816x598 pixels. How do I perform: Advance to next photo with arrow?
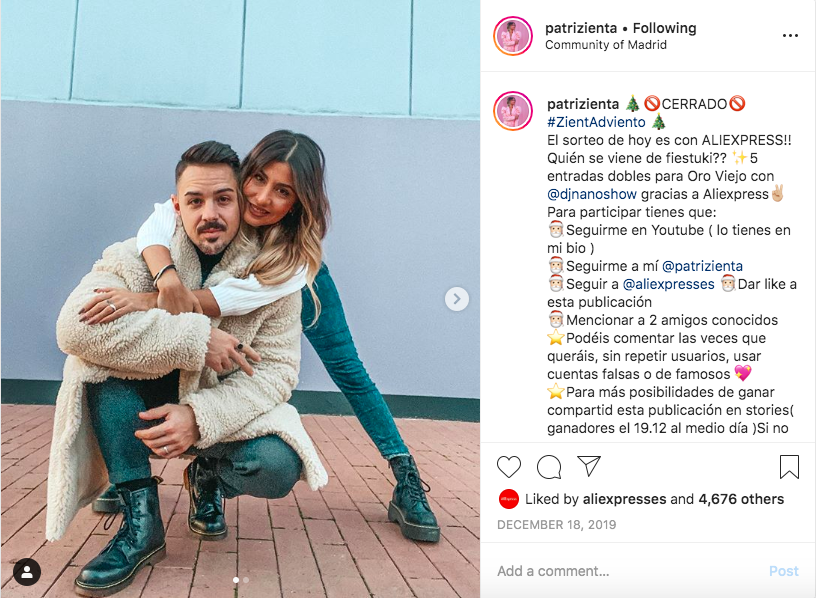pyautogui.click(x=456, y=299)
